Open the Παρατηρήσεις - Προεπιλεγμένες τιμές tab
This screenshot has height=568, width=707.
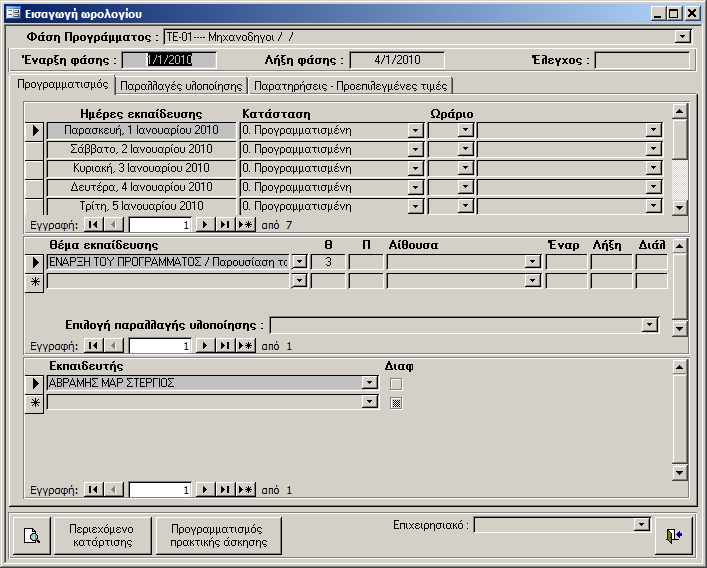tap(351, 85)
